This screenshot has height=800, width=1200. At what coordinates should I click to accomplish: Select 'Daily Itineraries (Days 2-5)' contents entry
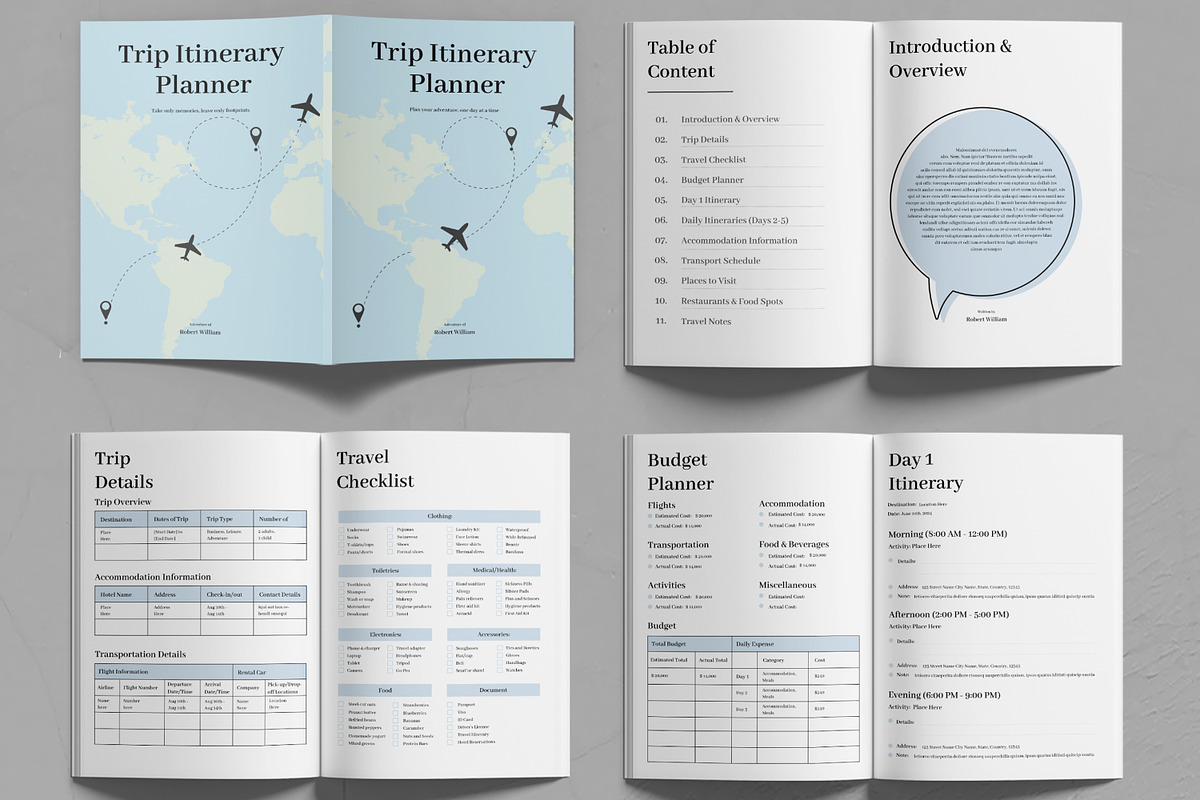pos(735,220)
